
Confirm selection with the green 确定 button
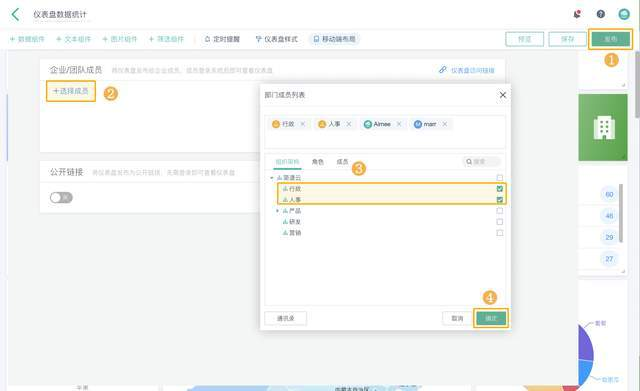[x=491, y=318]
